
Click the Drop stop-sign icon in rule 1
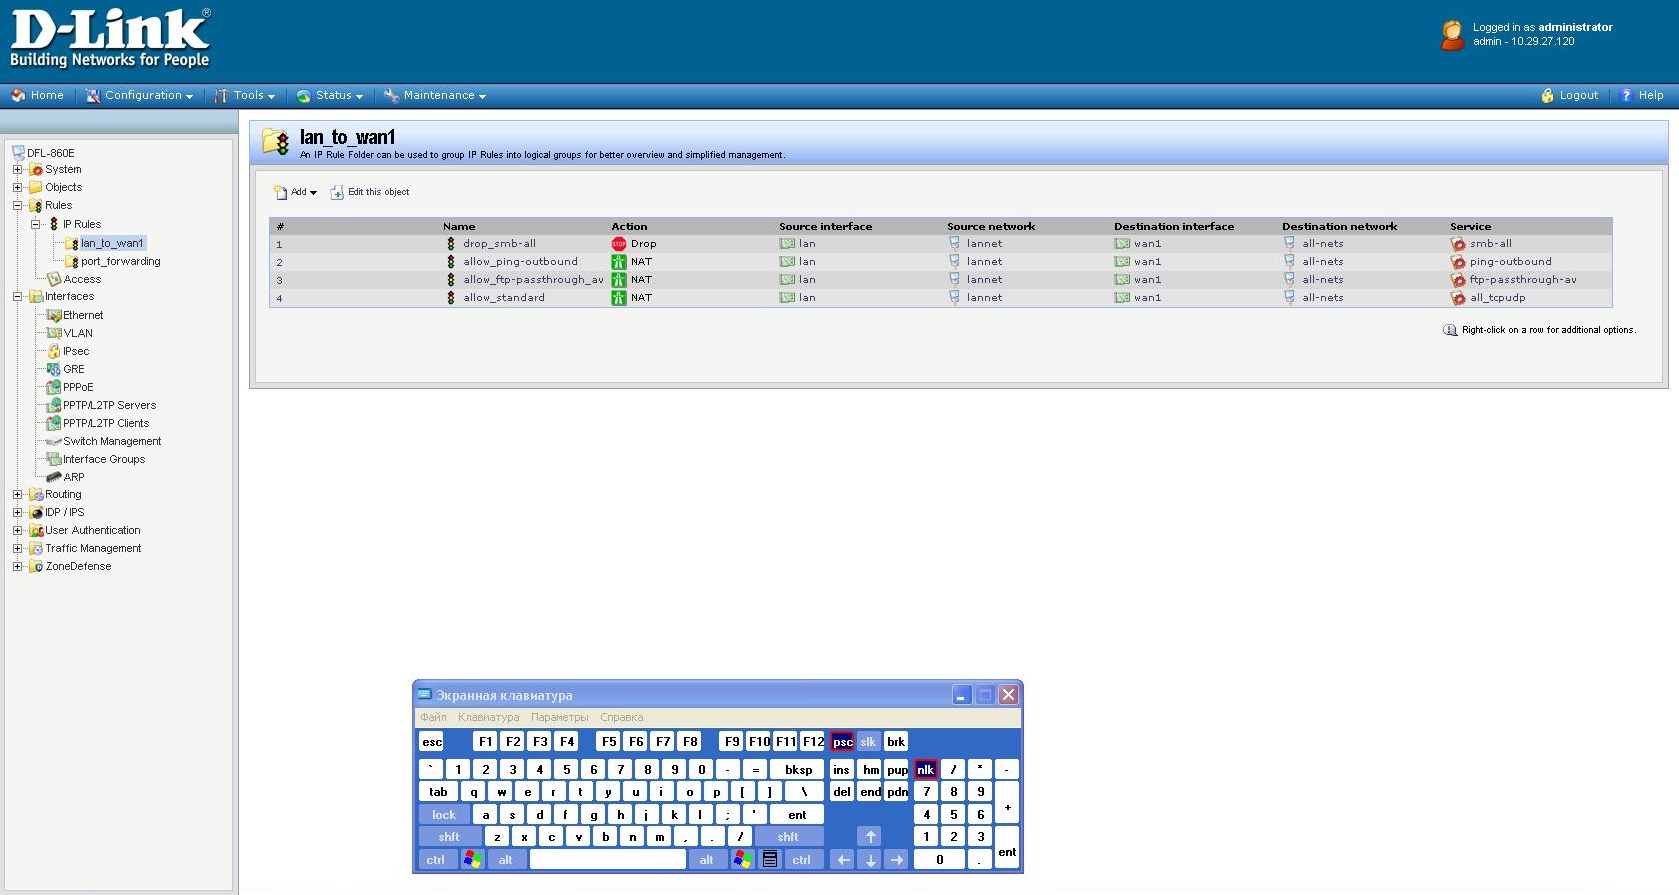[619, 244]
